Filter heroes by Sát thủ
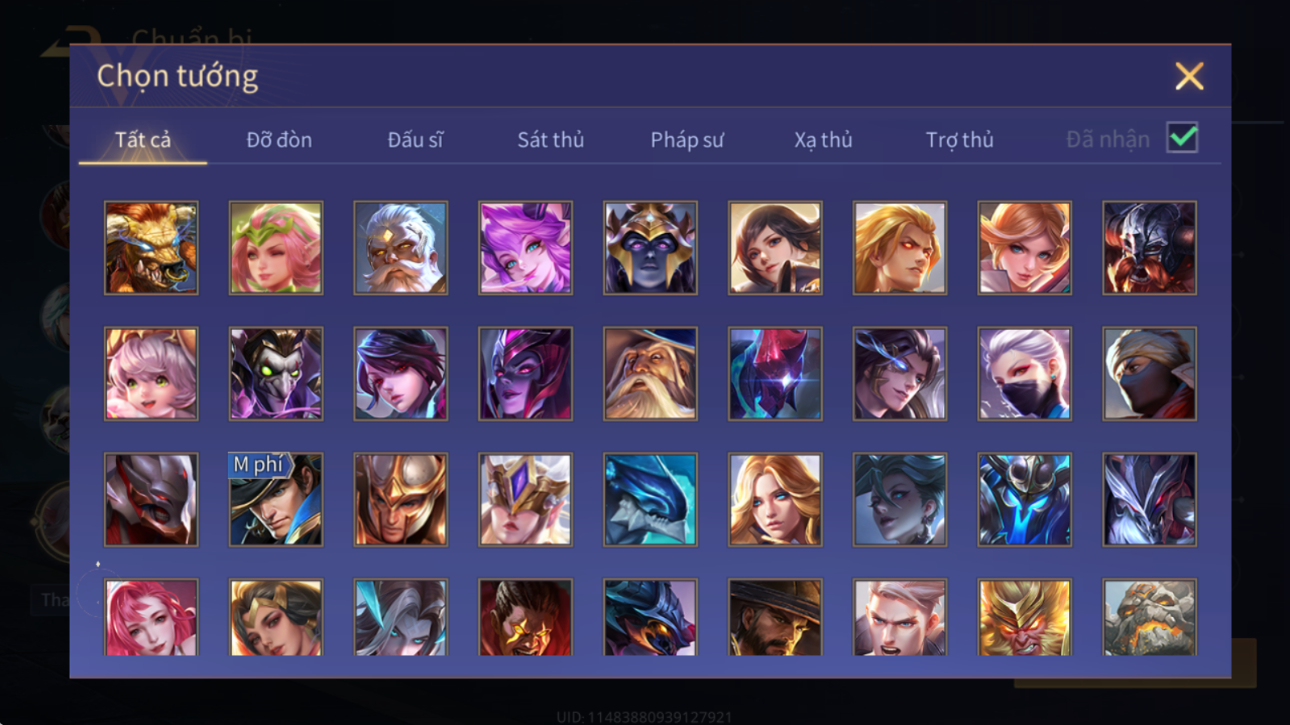 (550, 140)
